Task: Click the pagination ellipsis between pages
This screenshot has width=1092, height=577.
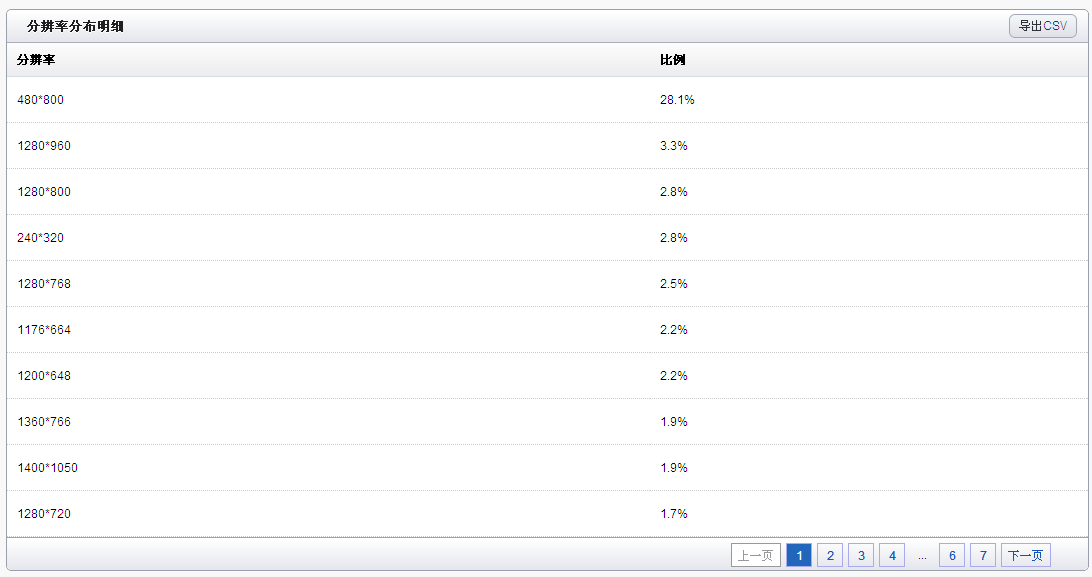Action: [922, 557]
